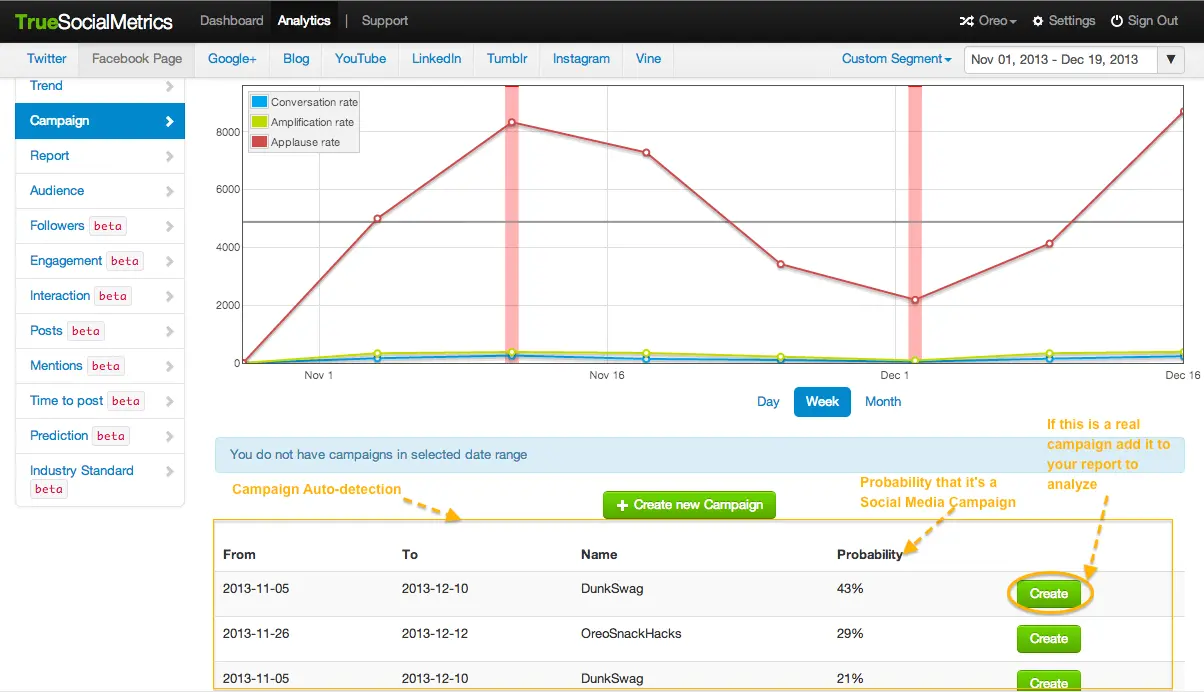This screenshot has height=692, width=1204.
Task: Open the date range picker arrow
Action: (1171, 60)
